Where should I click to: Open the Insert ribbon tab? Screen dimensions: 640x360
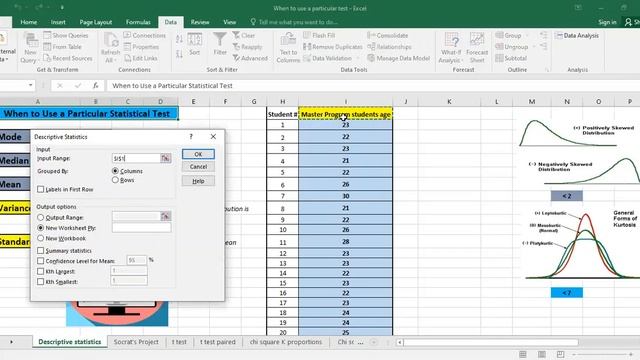[x=58, y=22]
